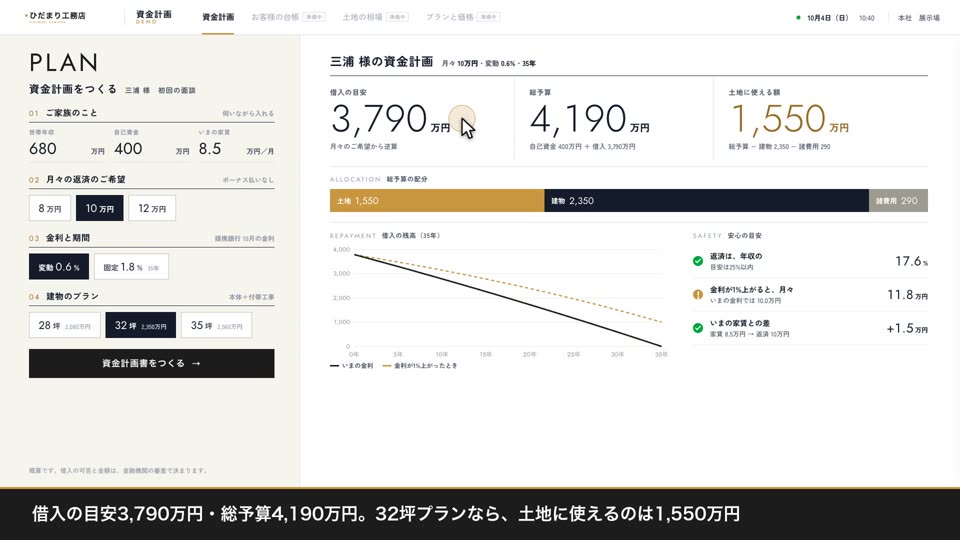Click the 資金計画 DEMO header title
The image size is (960, 540).
tap(154, 17)
